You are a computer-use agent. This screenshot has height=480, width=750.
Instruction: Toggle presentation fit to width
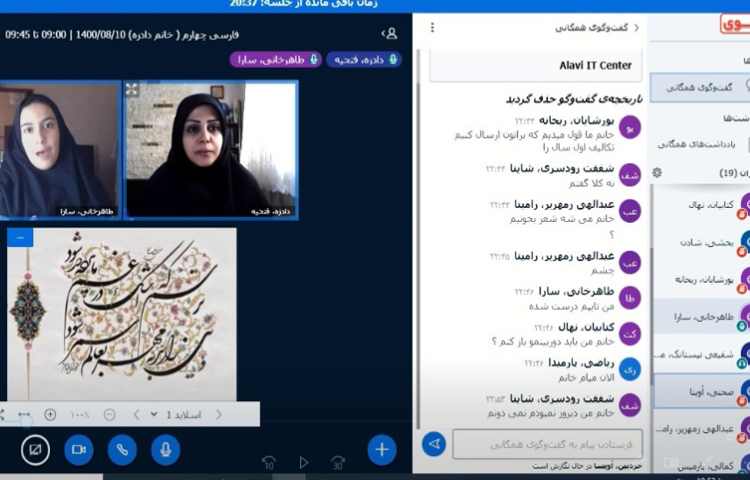coord(24,415)
